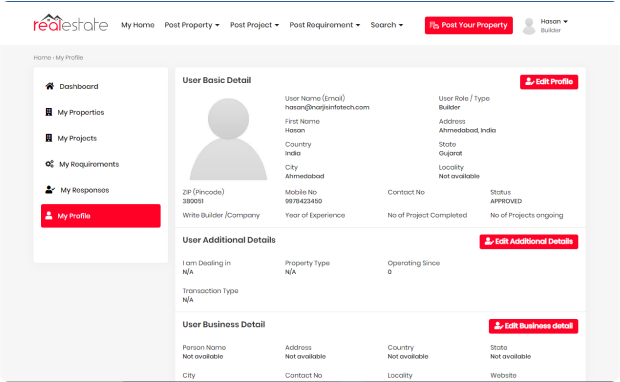The height and width of the screenshot is (382, 620).
Task: Click the User Basic Detail heading
Action: [x=217, y=80]
